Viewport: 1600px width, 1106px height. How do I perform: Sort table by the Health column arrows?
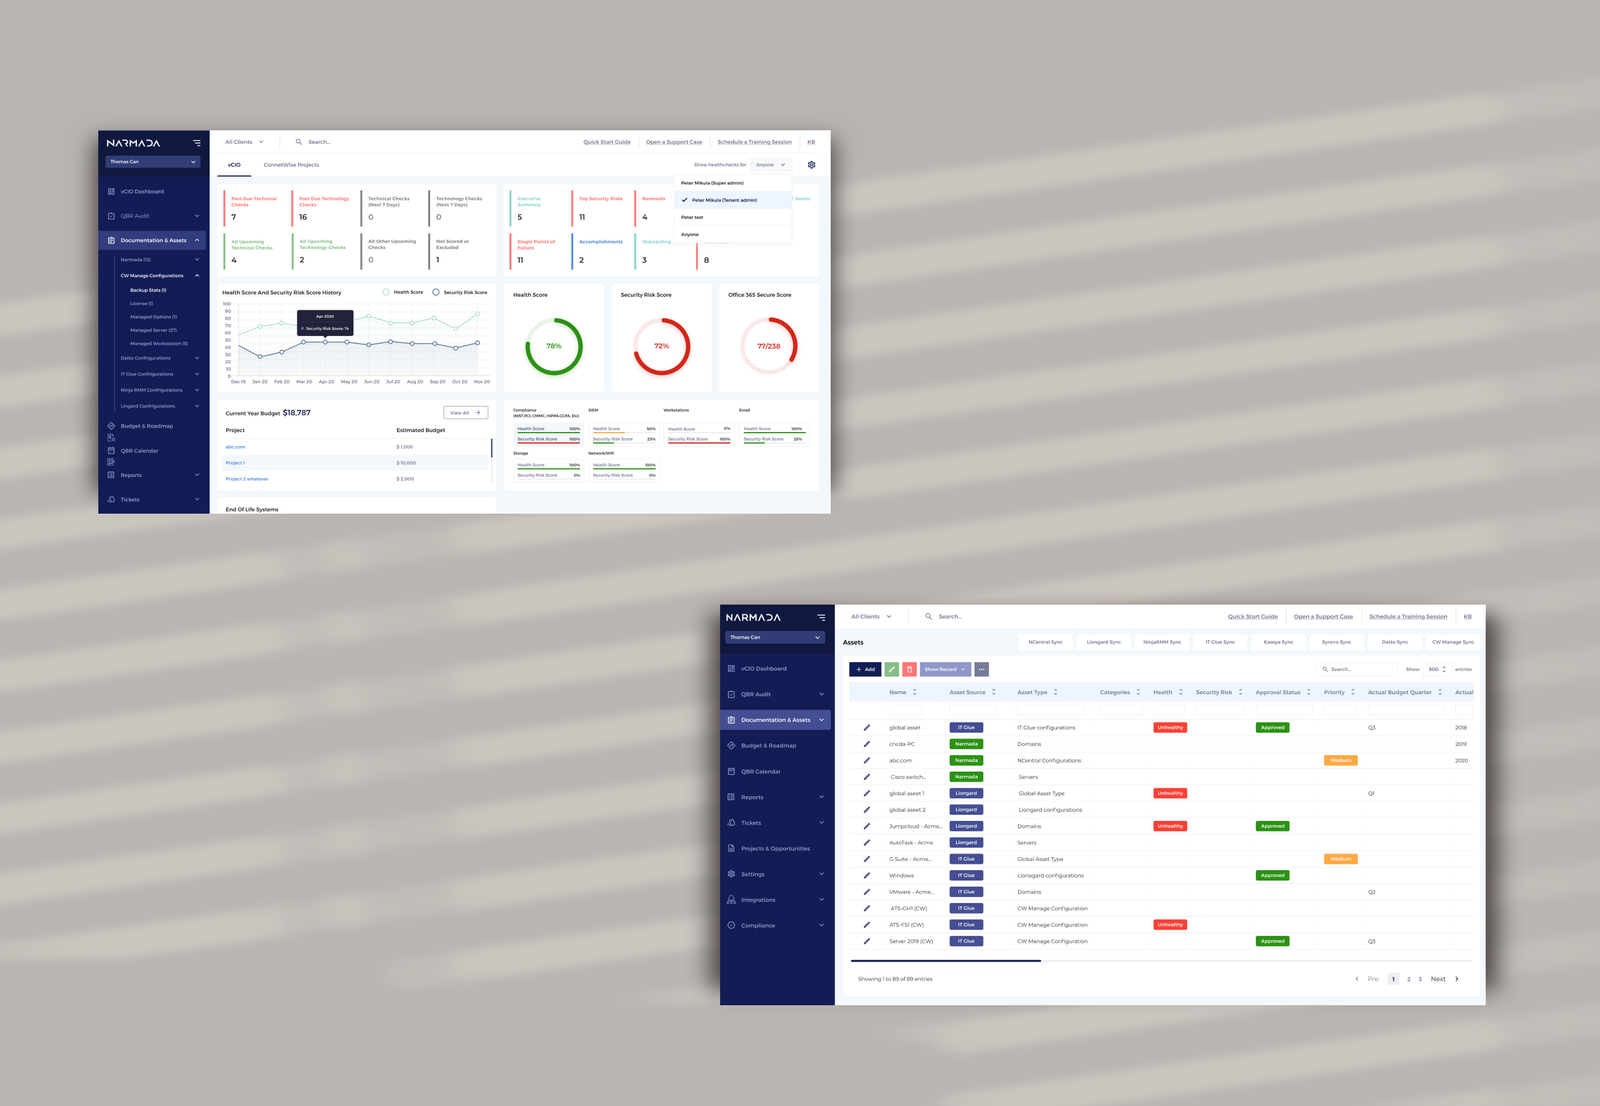pyautogui.click(x=1180, y=692)
